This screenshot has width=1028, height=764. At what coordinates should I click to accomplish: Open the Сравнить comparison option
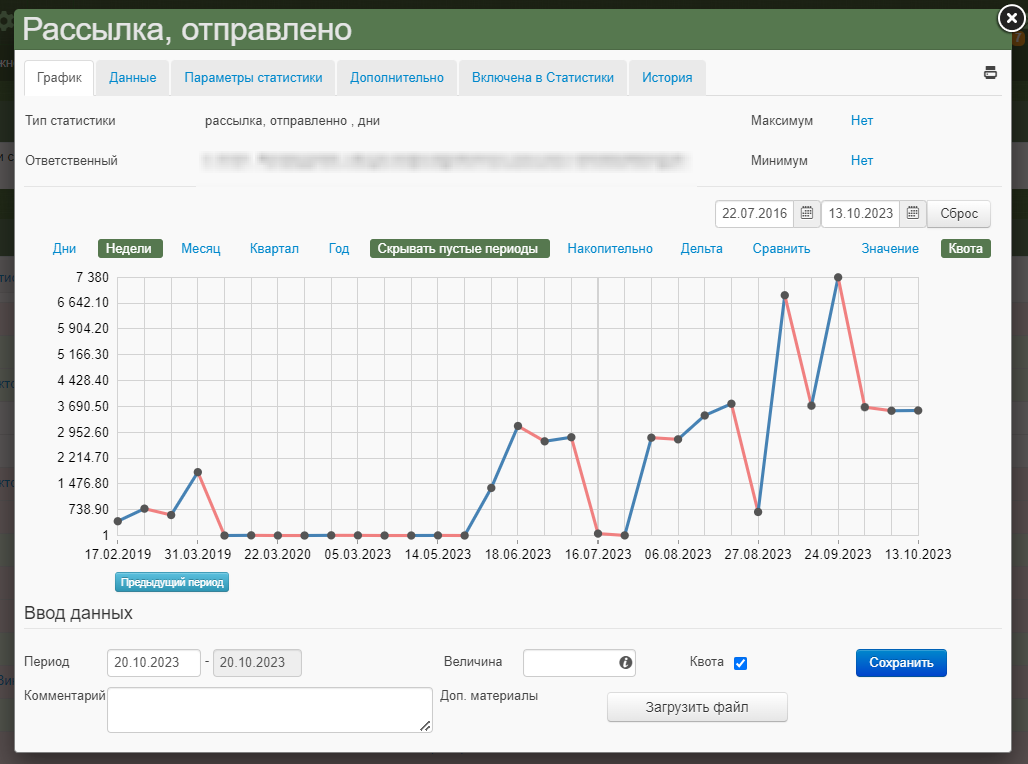coord(781,249)
